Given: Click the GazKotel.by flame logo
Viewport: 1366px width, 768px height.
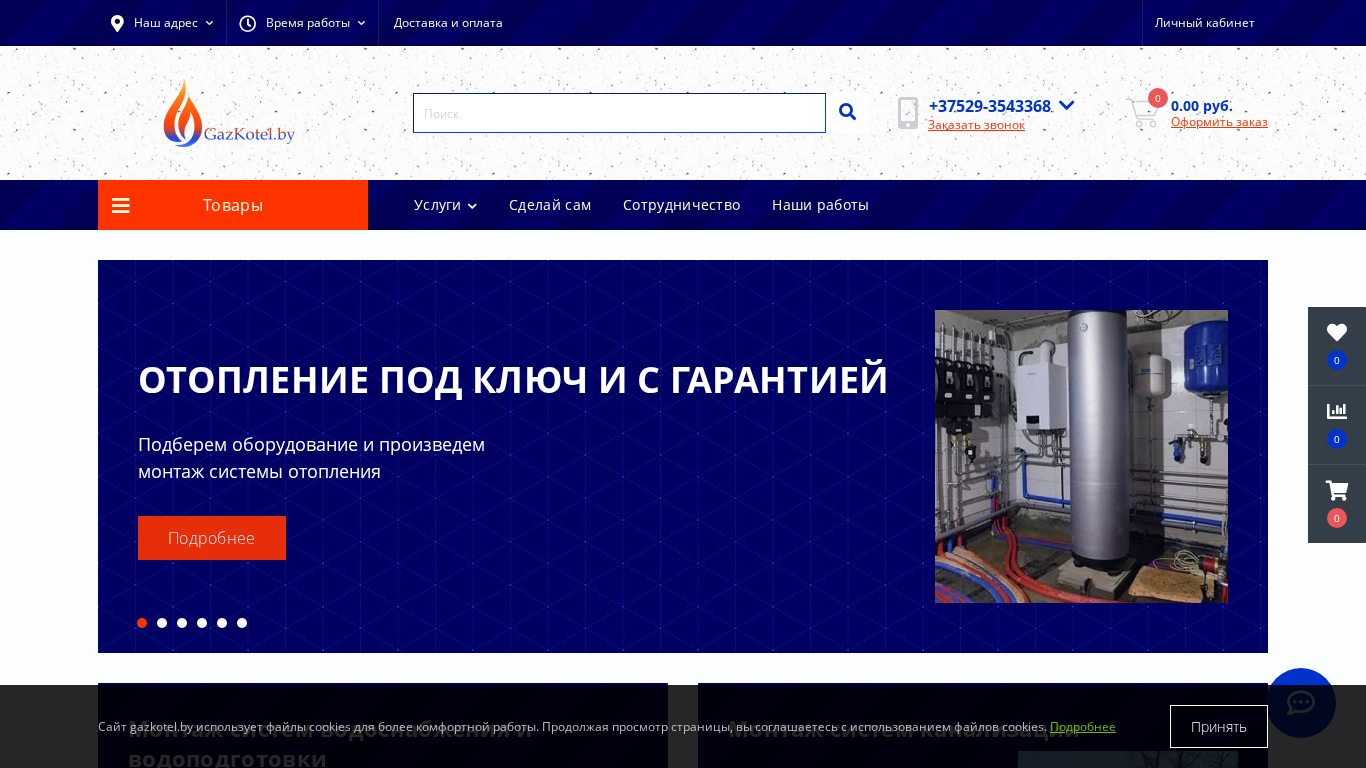Looking at the screenshot, I should click(x=229, y=113).
